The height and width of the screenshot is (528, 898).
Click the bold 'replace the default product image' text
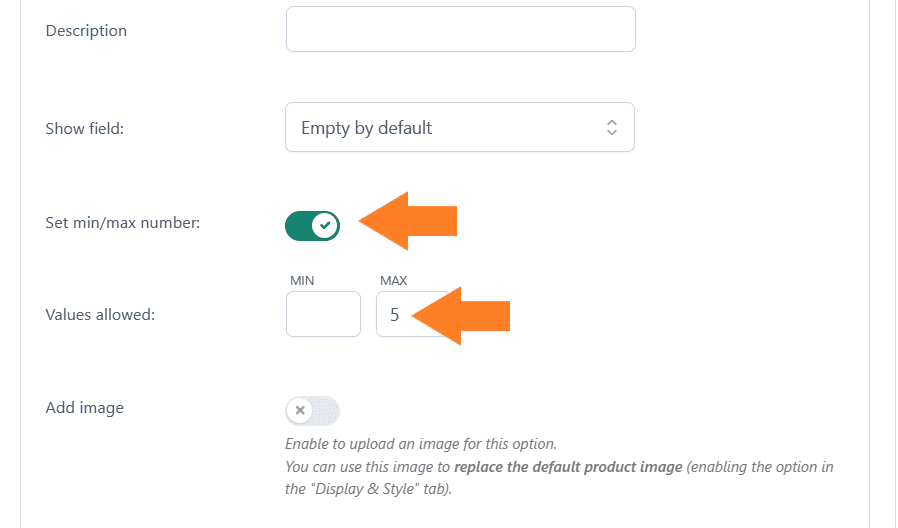568,467
